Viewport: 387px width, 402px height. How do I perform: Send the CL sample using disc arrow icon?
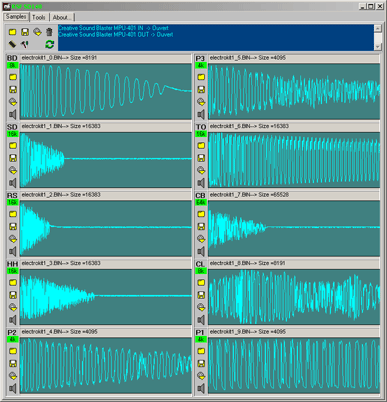[x=201, y=307]
